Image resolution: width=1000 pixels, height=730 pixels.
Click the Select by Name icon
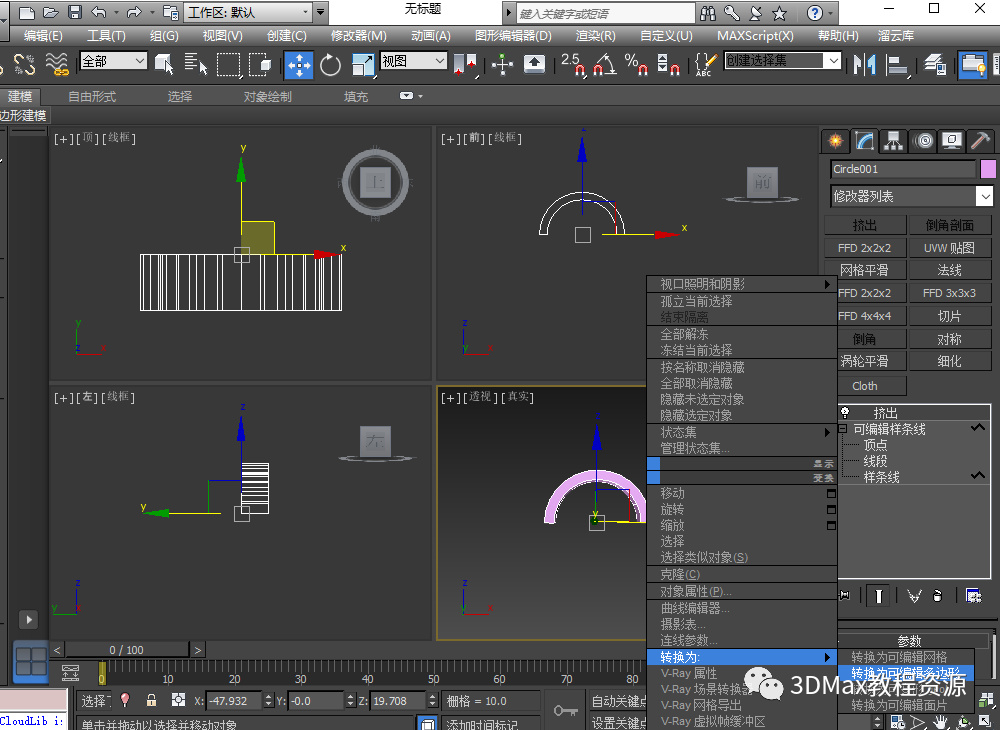point(196,65)
